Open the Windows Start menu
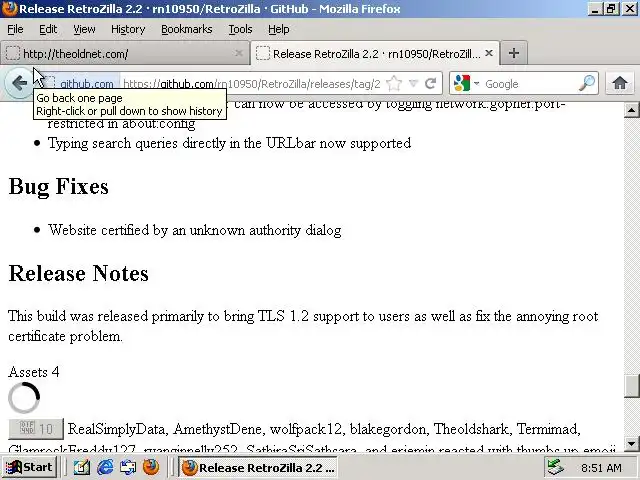The image size is (640, 480). pos(29,467)
